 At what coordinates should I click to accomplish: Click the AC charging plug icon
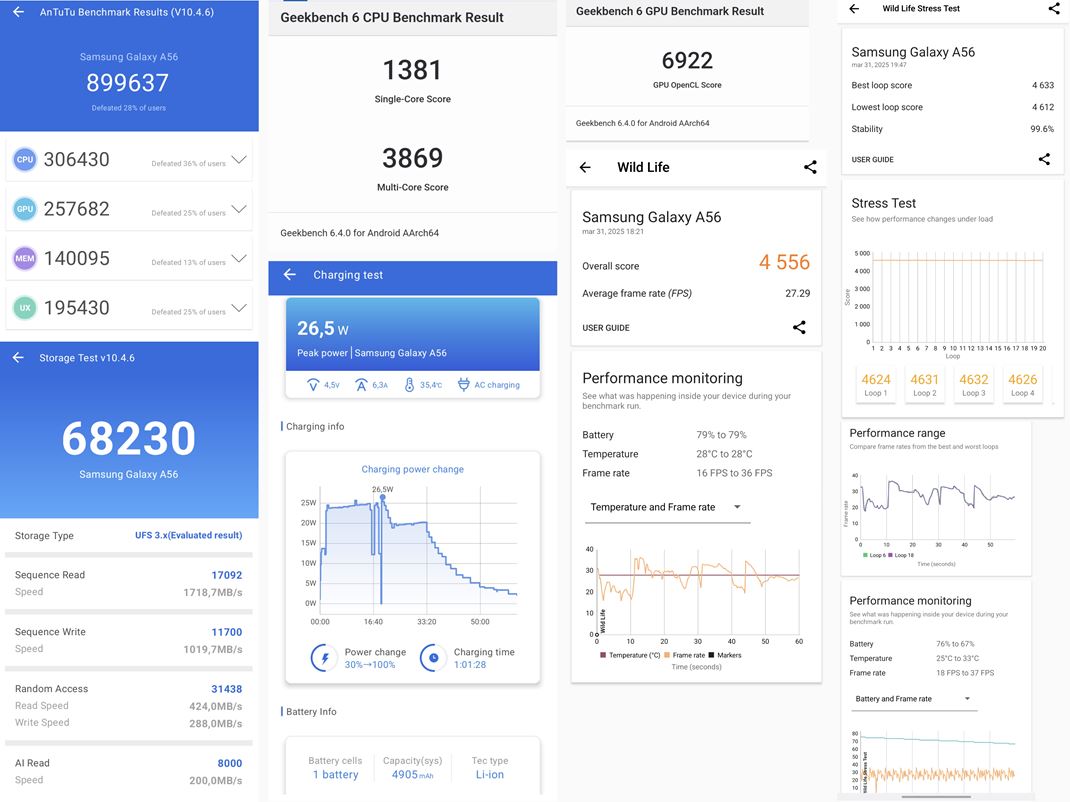463,385
